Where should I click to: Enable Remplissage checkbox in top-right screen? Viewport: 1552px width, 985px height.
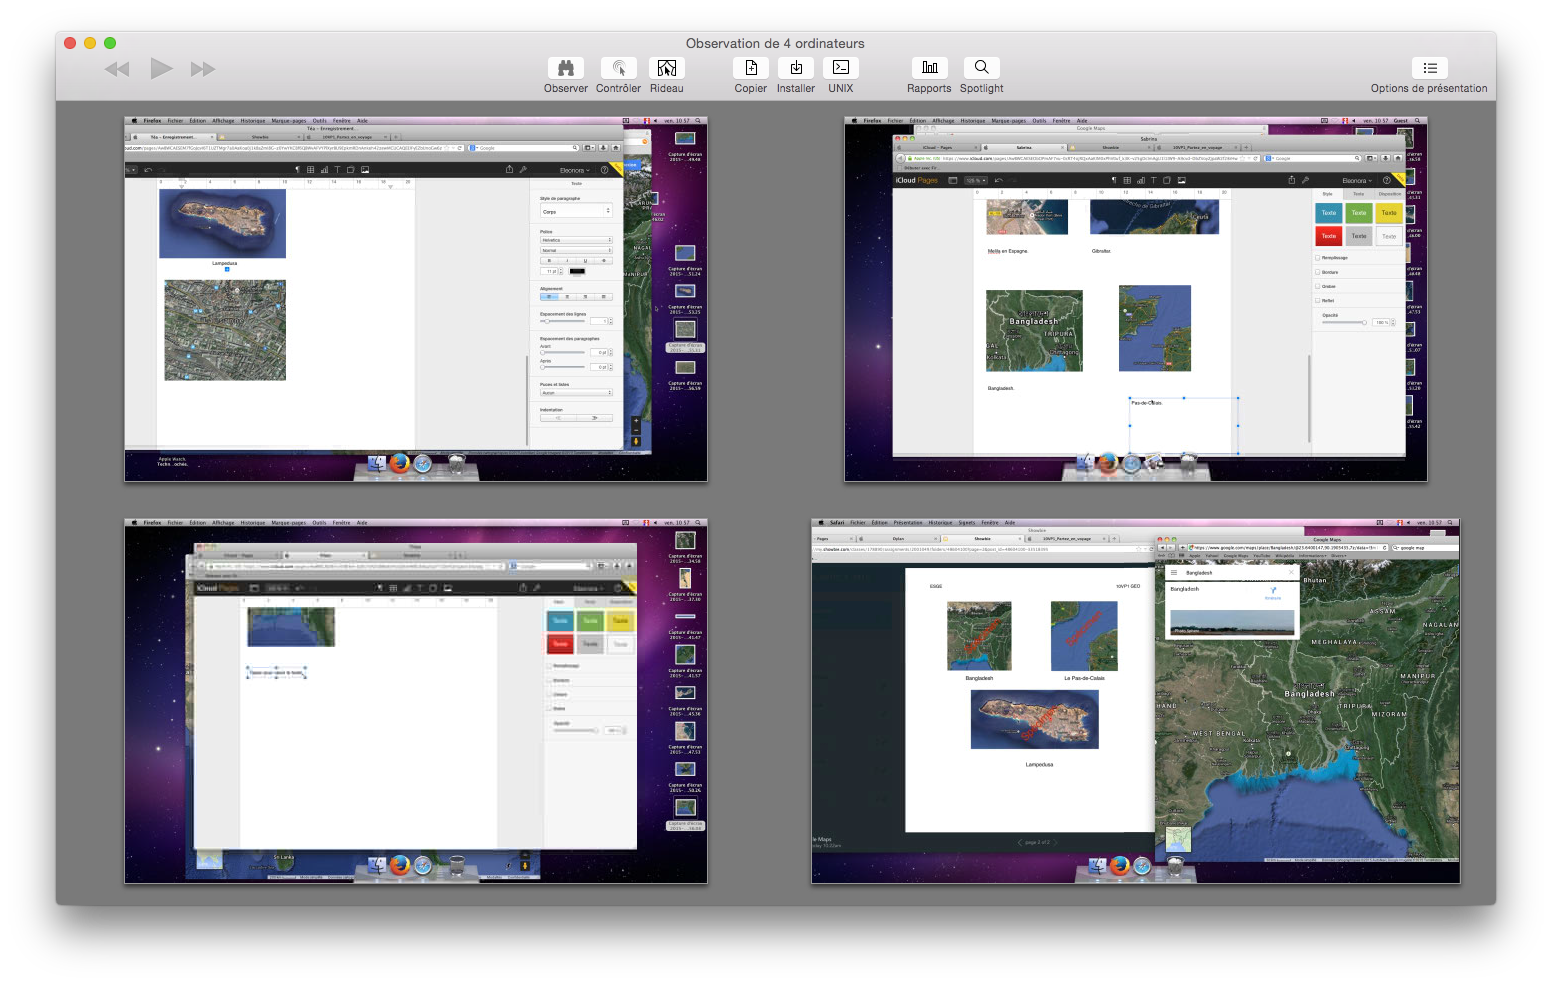pyautogui.click(x=1318, y=258)
